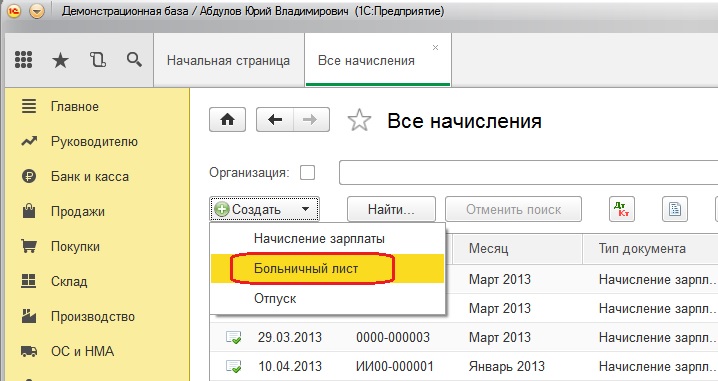Sort by Месяц column header
Screen dimensions: 718x381
(x=517, y=249)
